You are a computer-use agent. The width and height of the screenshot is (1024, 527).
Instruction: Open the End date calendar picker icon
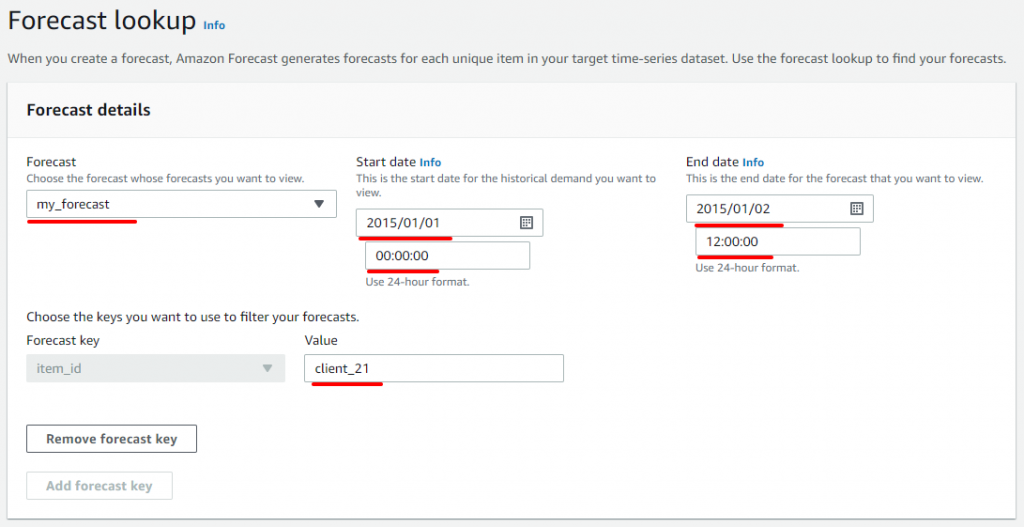pos(857,208)
